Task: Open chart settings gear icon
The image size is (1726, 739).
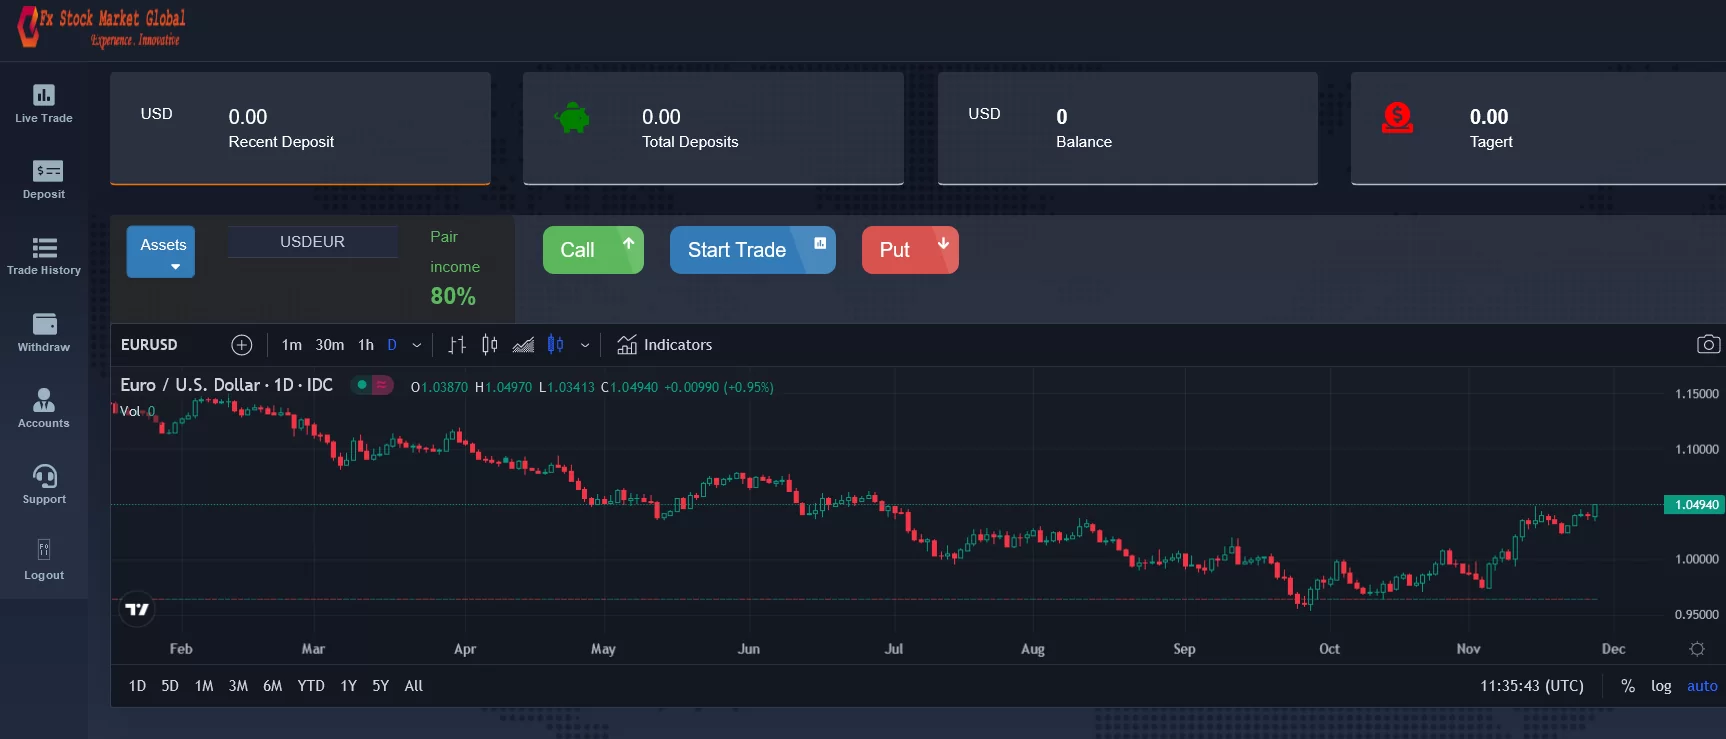Action: point(1697,649)
